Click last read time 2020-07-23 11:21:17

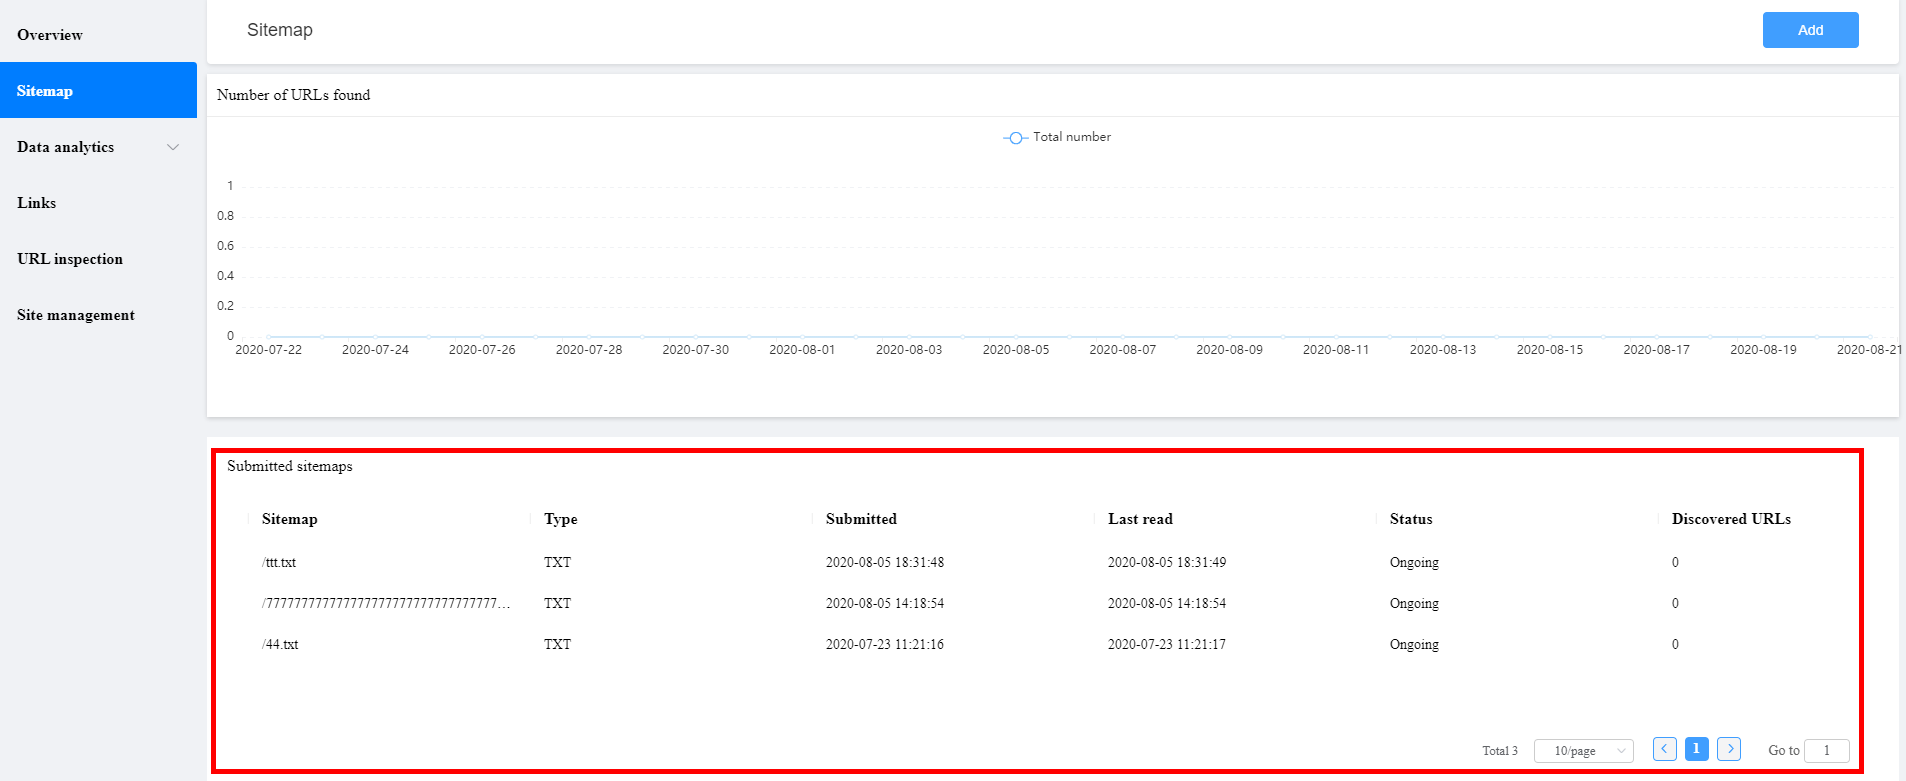coord(1167,645)
